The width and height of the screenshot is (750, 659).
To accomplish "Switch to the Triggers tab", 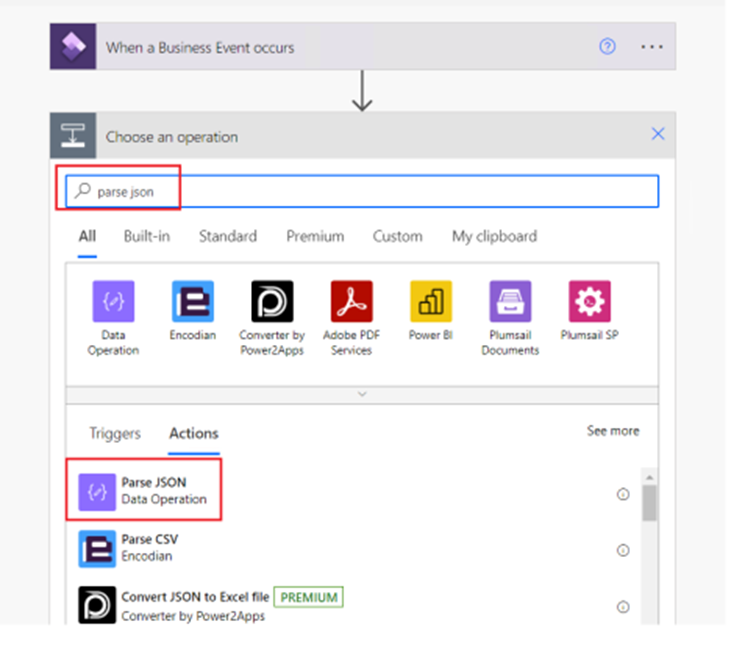I will point(115,433).
